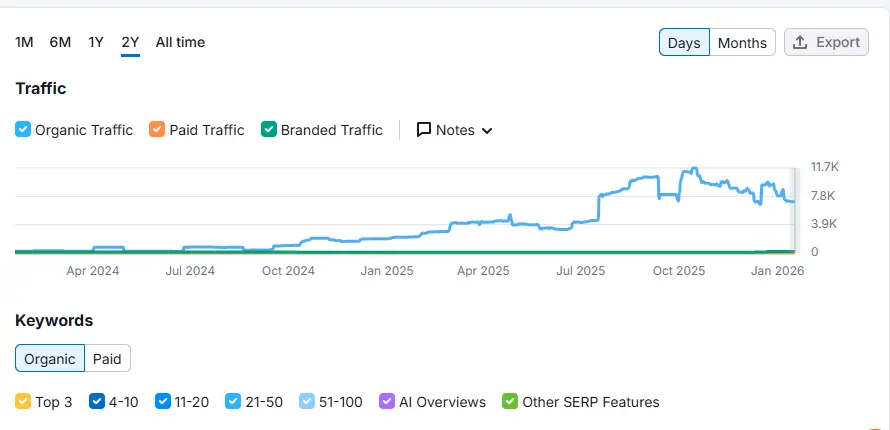Toggle the Other SERP Features checkbox

click(510, 402)
